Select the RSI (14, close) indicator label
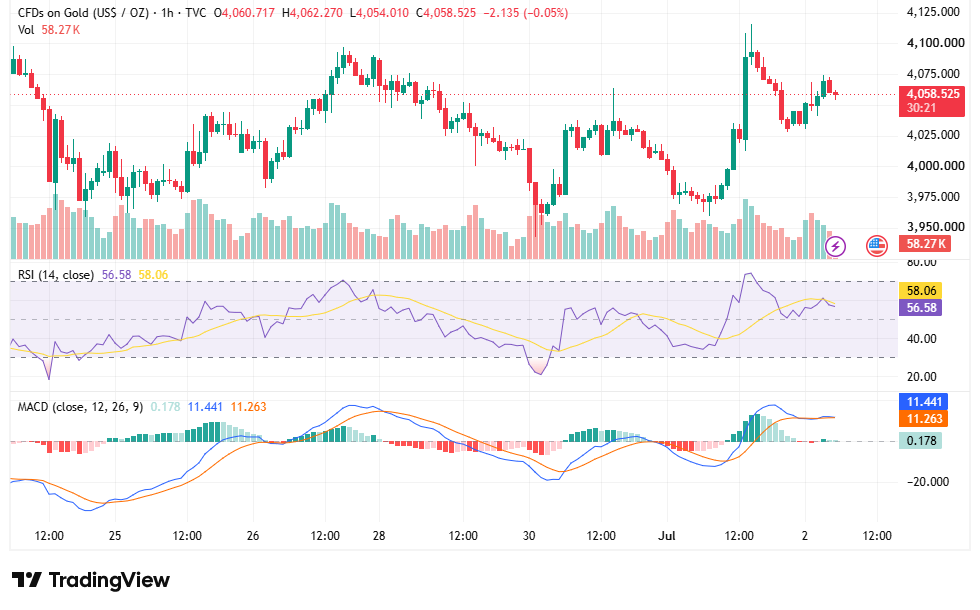The image size is (980, 610). (x=56, y=275)
